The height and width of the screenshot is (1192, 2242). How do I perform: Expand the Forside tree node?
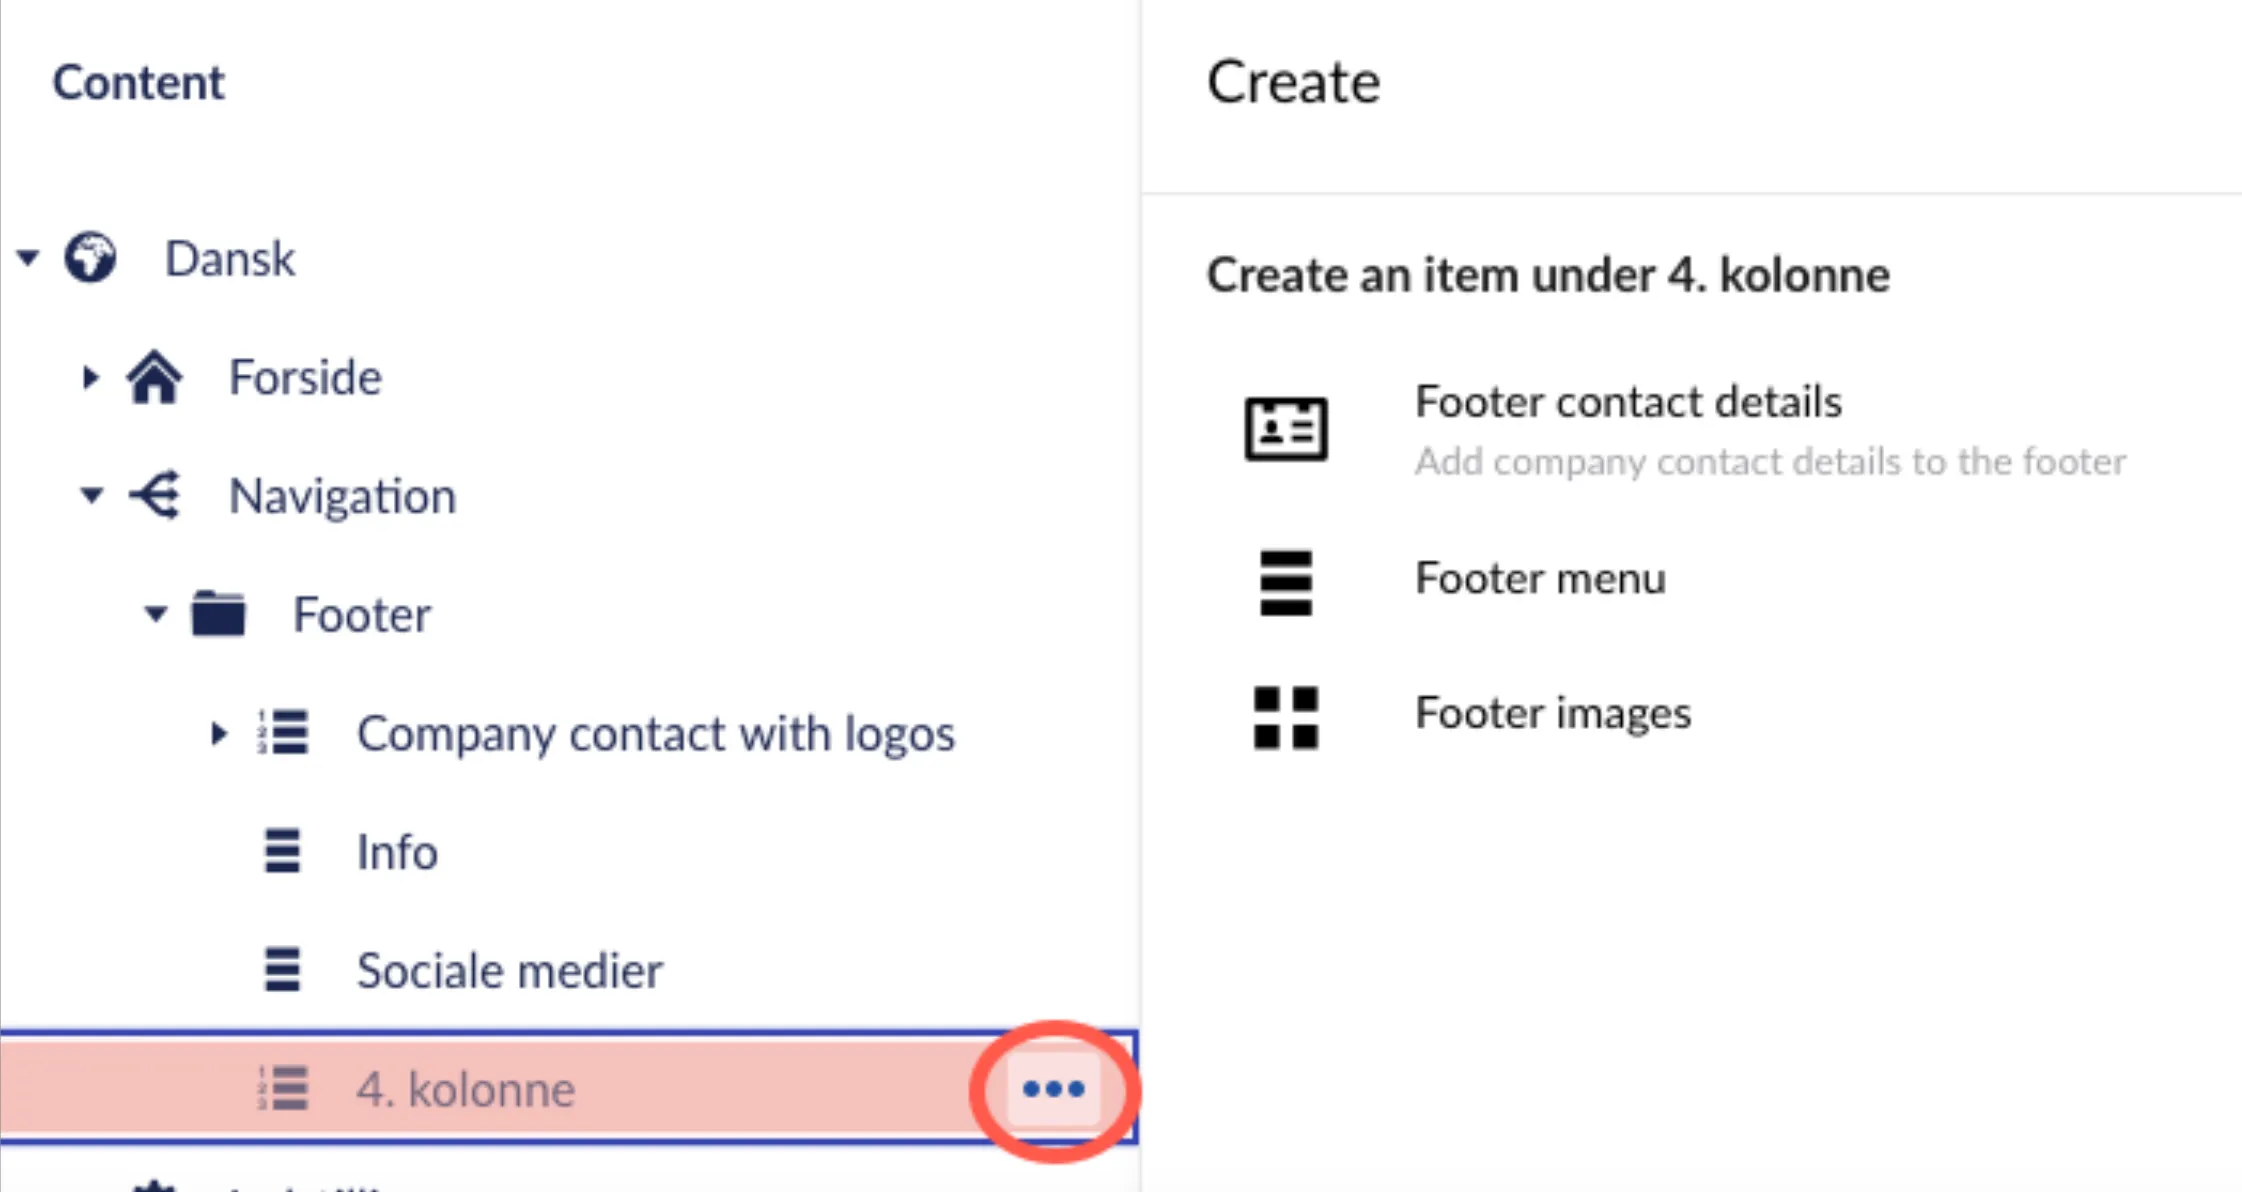(91, 377)
